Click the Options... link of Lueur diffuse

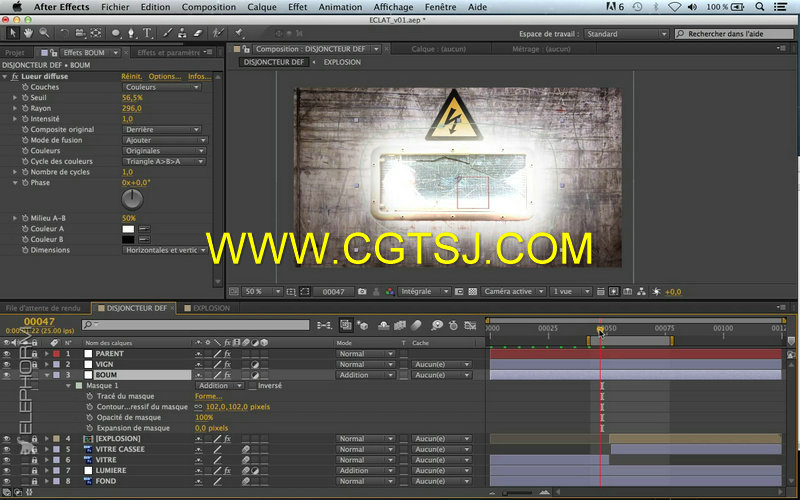[x=165, y=76]
